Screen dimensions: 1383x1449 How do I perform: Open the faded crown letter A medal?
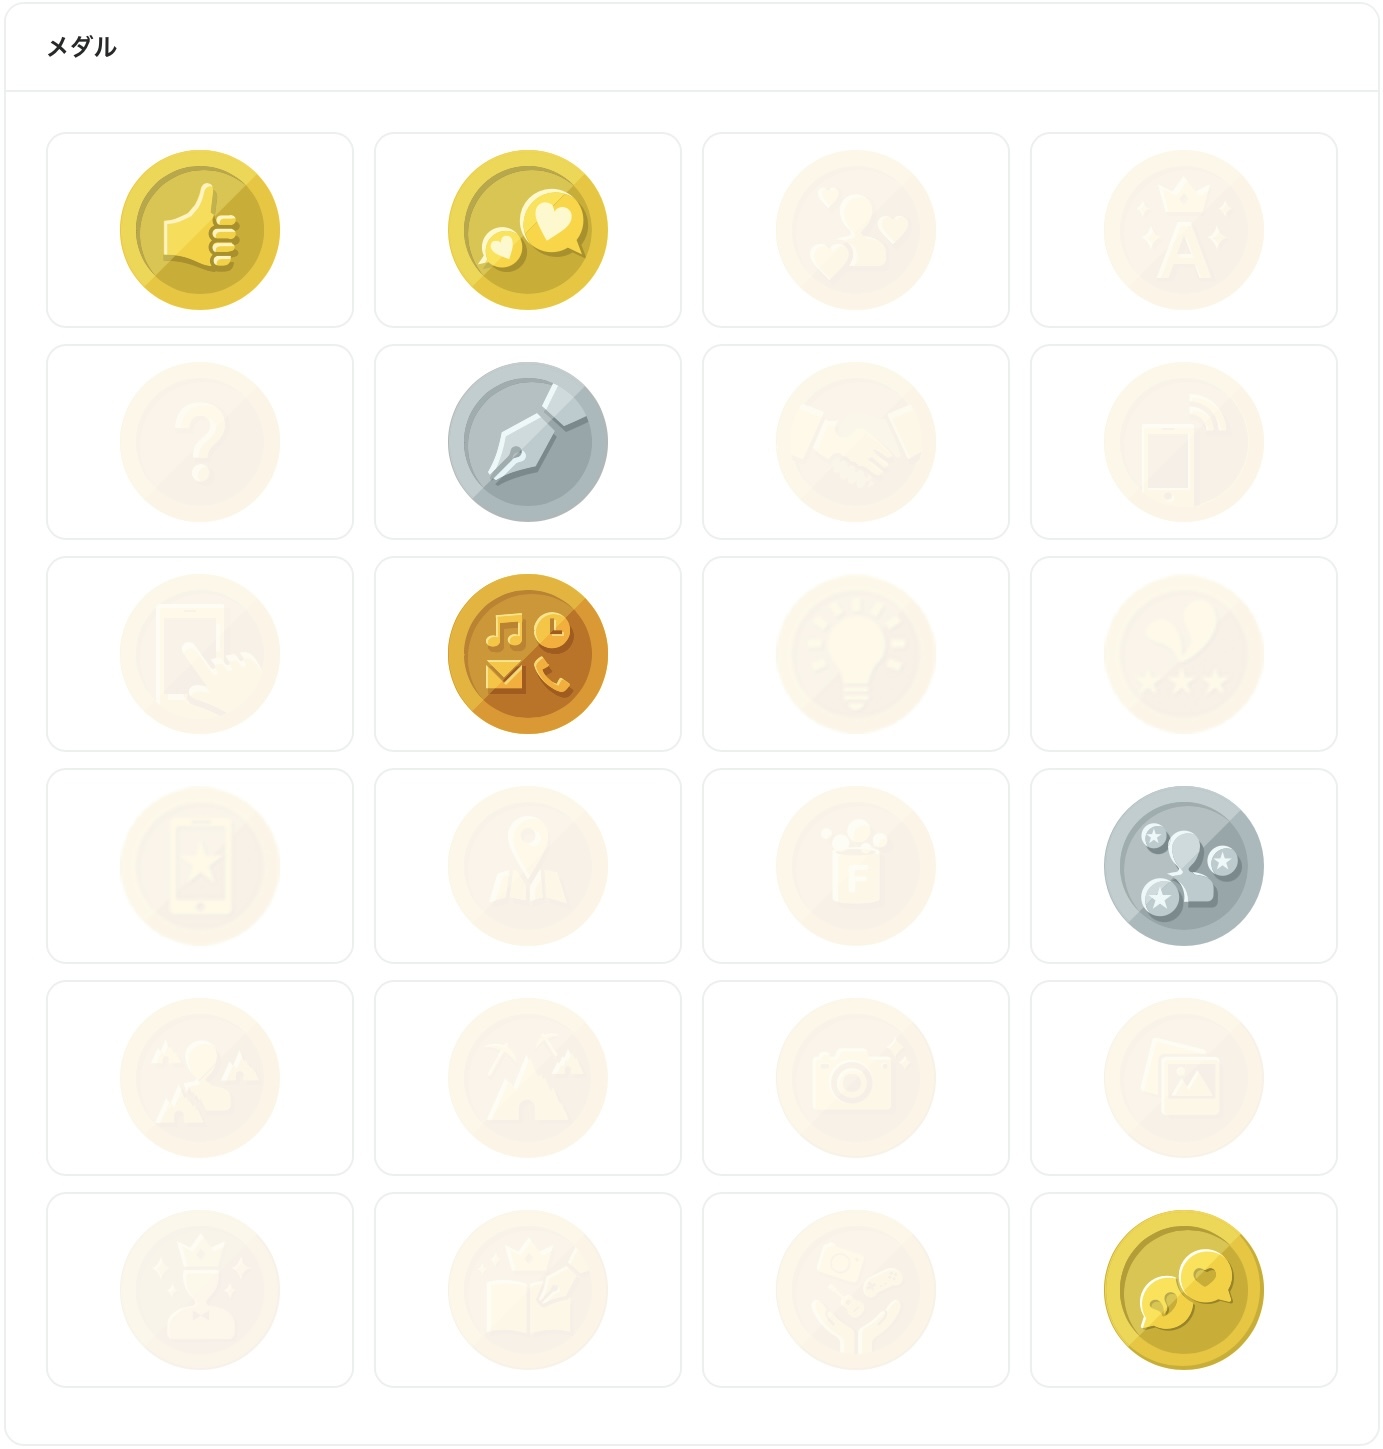1184,230
